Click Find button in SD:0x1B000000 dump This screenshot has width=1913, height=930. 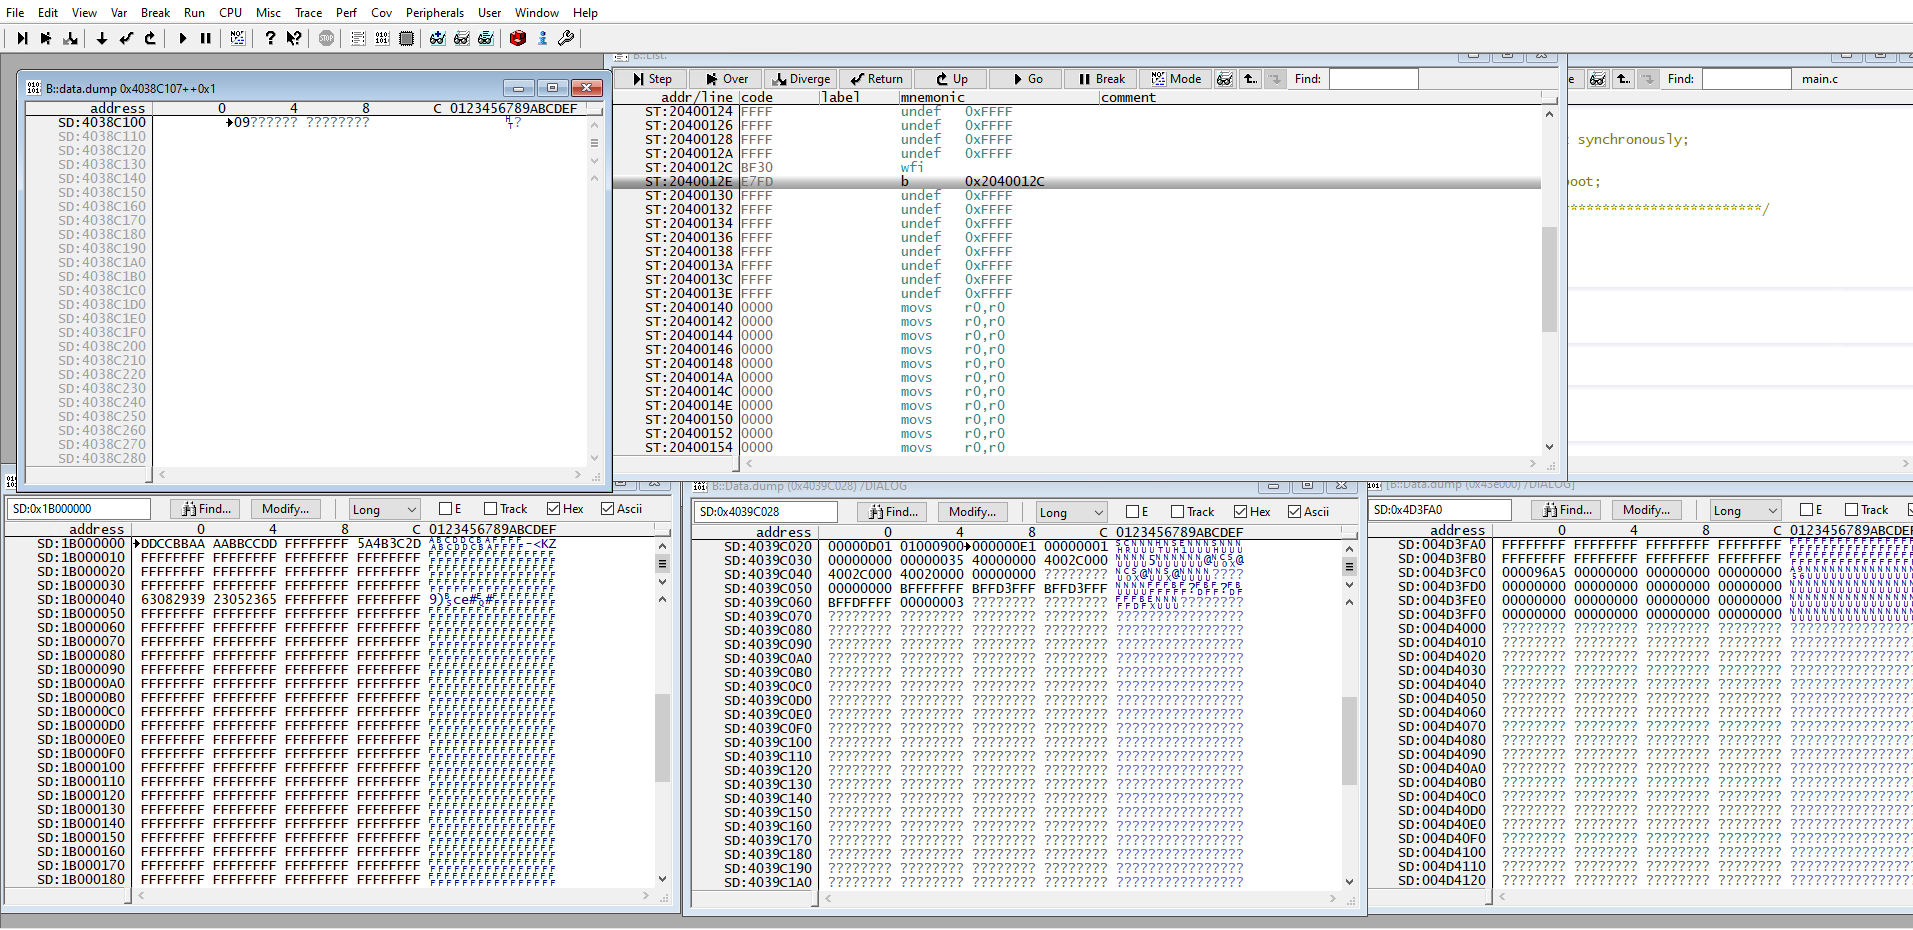tap(206, 509)
